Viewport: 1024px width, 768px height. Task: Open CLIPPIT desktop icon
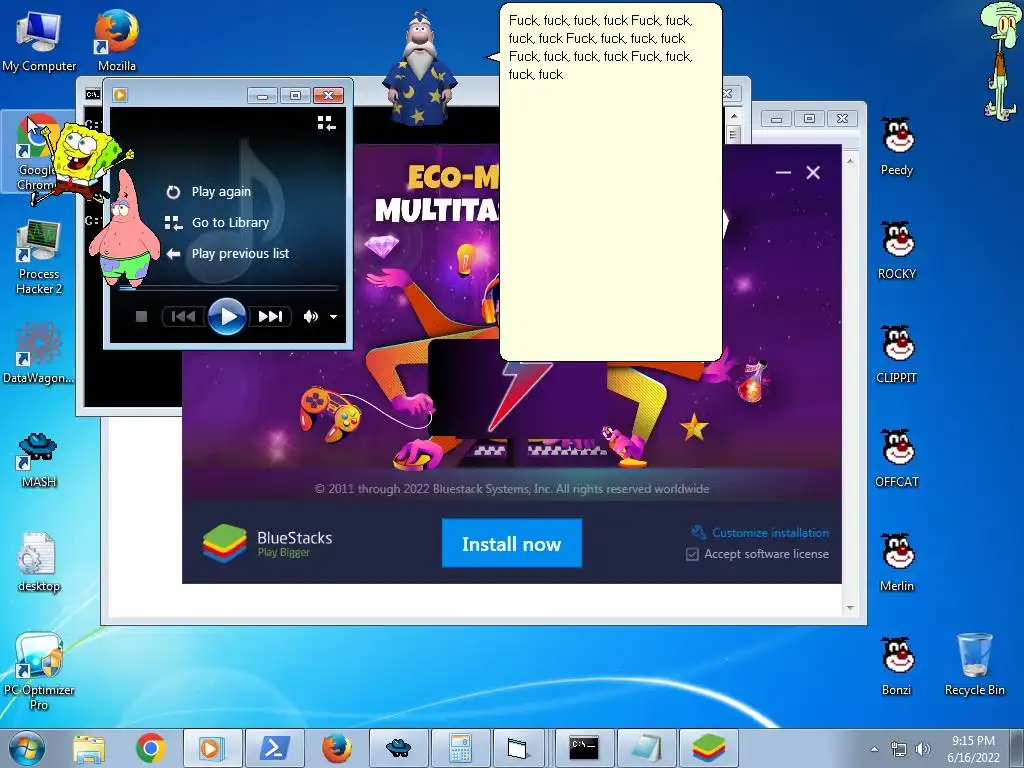tap(897, 354)
